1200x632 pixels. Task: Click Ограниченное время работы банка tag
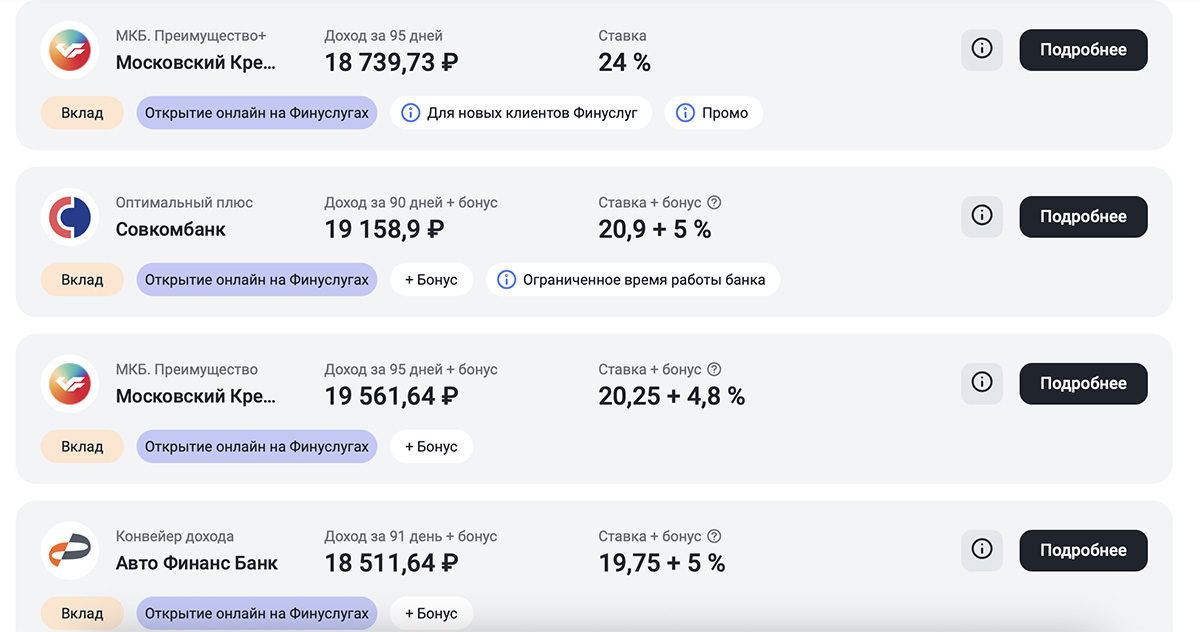tap(632, 280)
